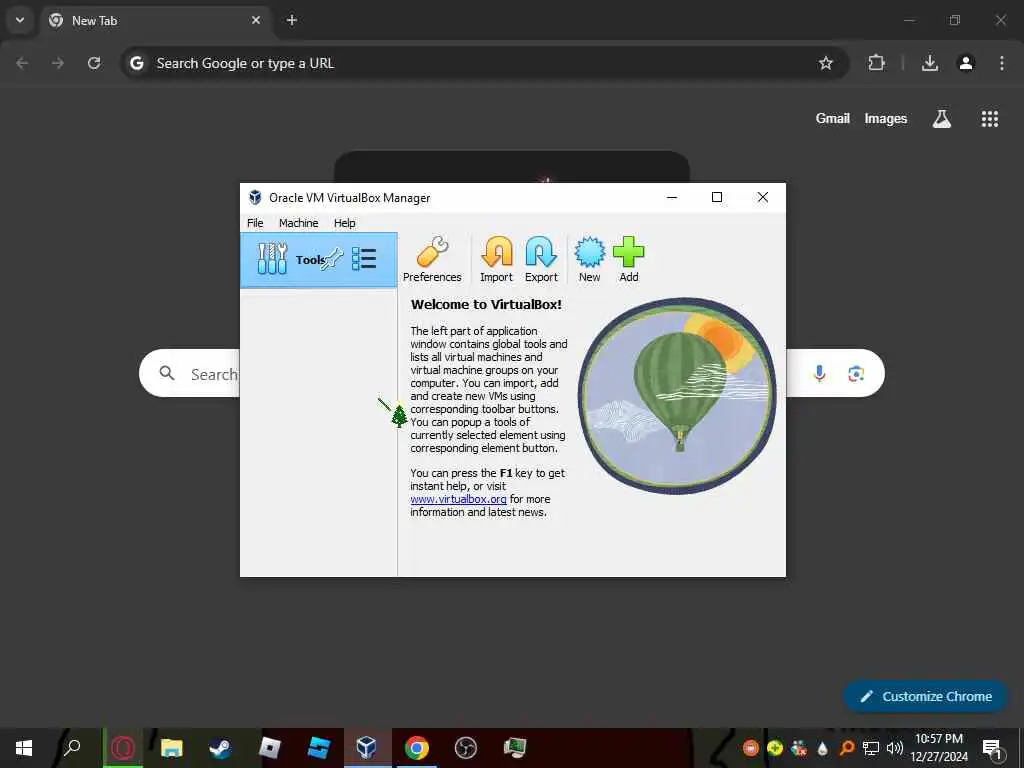Screen dimensions: 1024x768
Task: Open Roblox Studio from taskbar
Action: [x=318, y=748]
